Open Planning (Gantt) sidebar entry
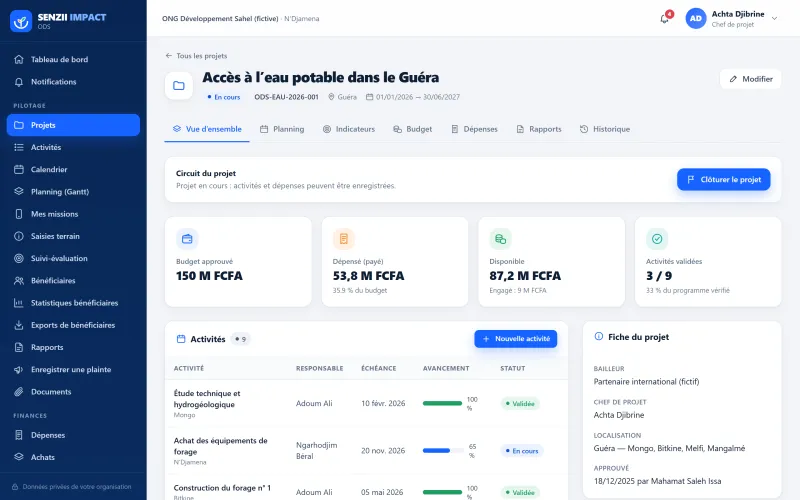This screenshot has height=500, width=800. [73, 192]
